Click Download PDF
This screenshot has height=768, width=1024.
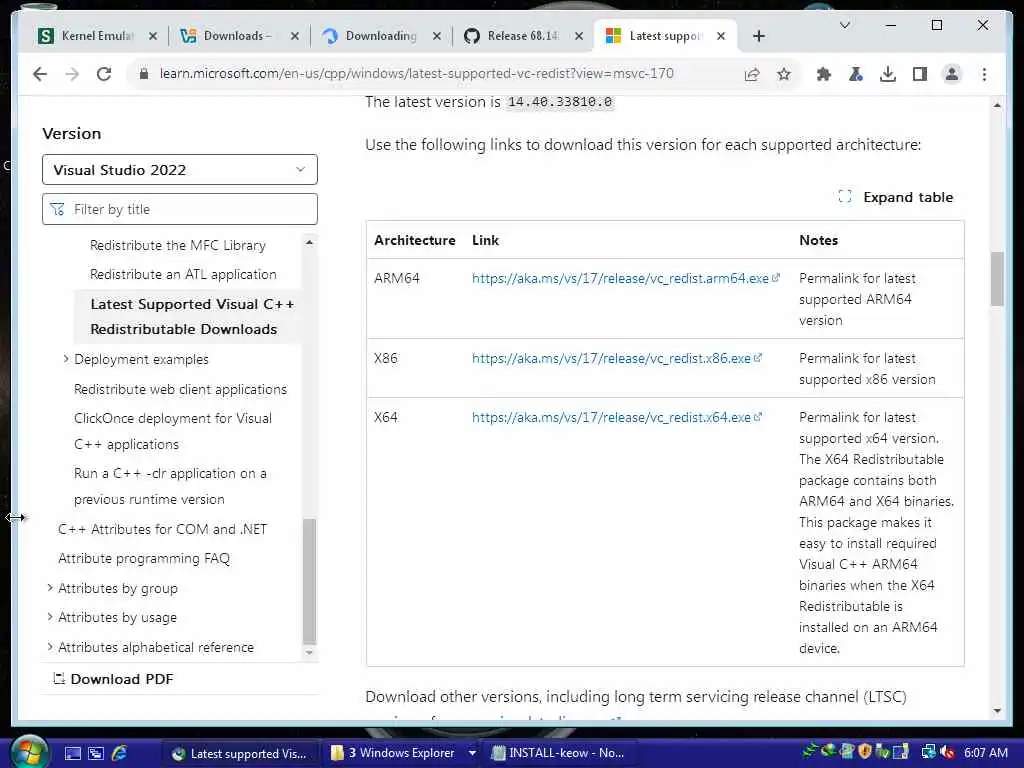(x=114, y=679)
